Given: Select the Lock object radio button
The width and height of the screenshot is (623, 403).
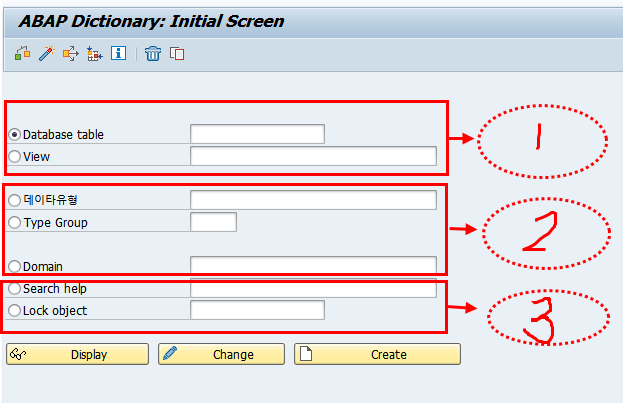Looking at the screenshot, I should [x=14, y=310].
